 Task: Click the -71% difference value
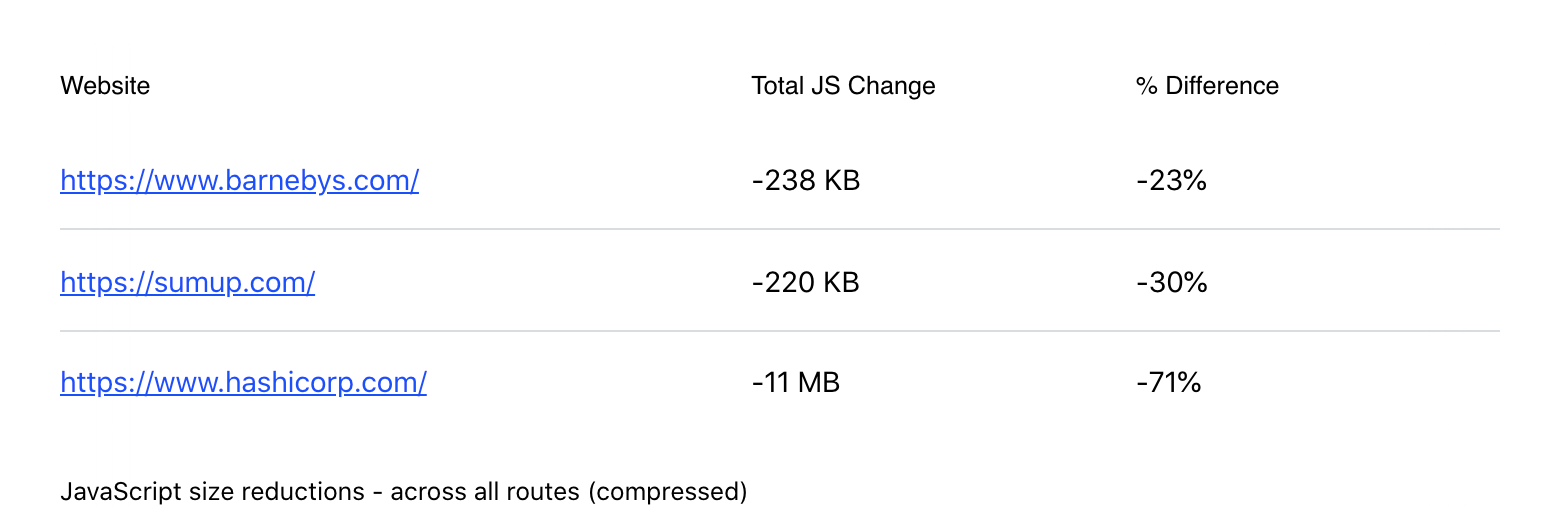point(1168,382)
